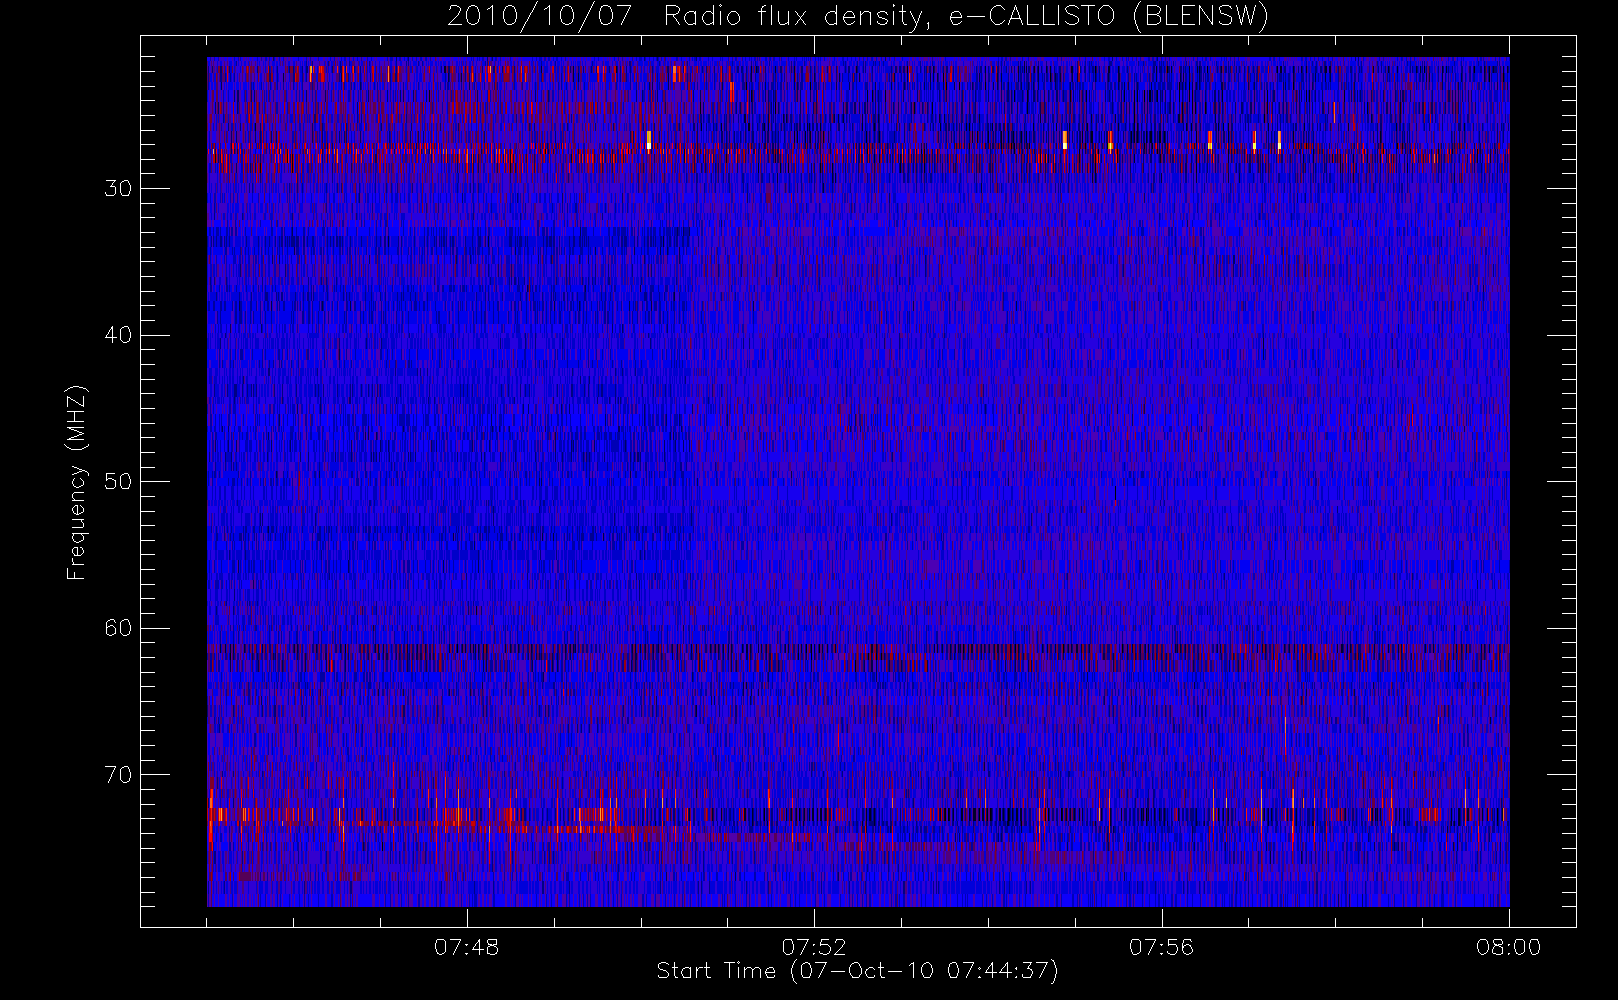Click the Frequency (MHZ) axis label
This screenshot has width=1618, height=1000.
pyautogui.click(x=77, y=482)
